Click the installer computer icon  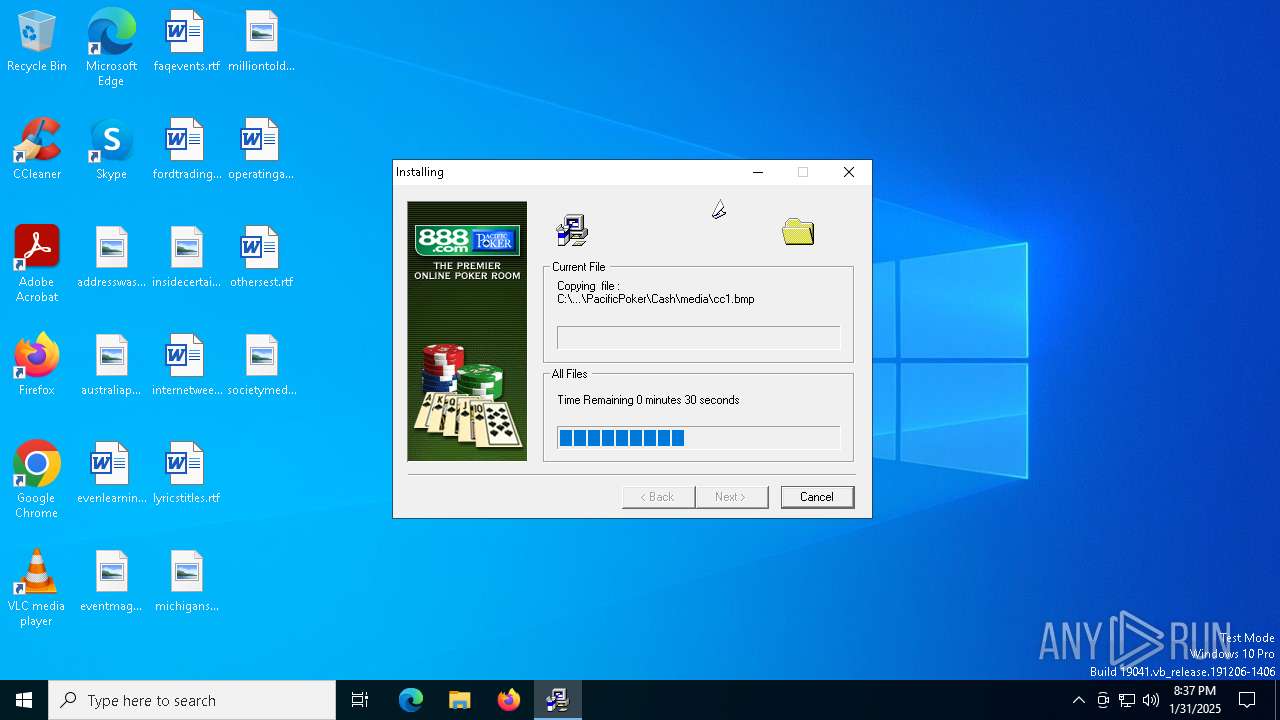point(572,231)
